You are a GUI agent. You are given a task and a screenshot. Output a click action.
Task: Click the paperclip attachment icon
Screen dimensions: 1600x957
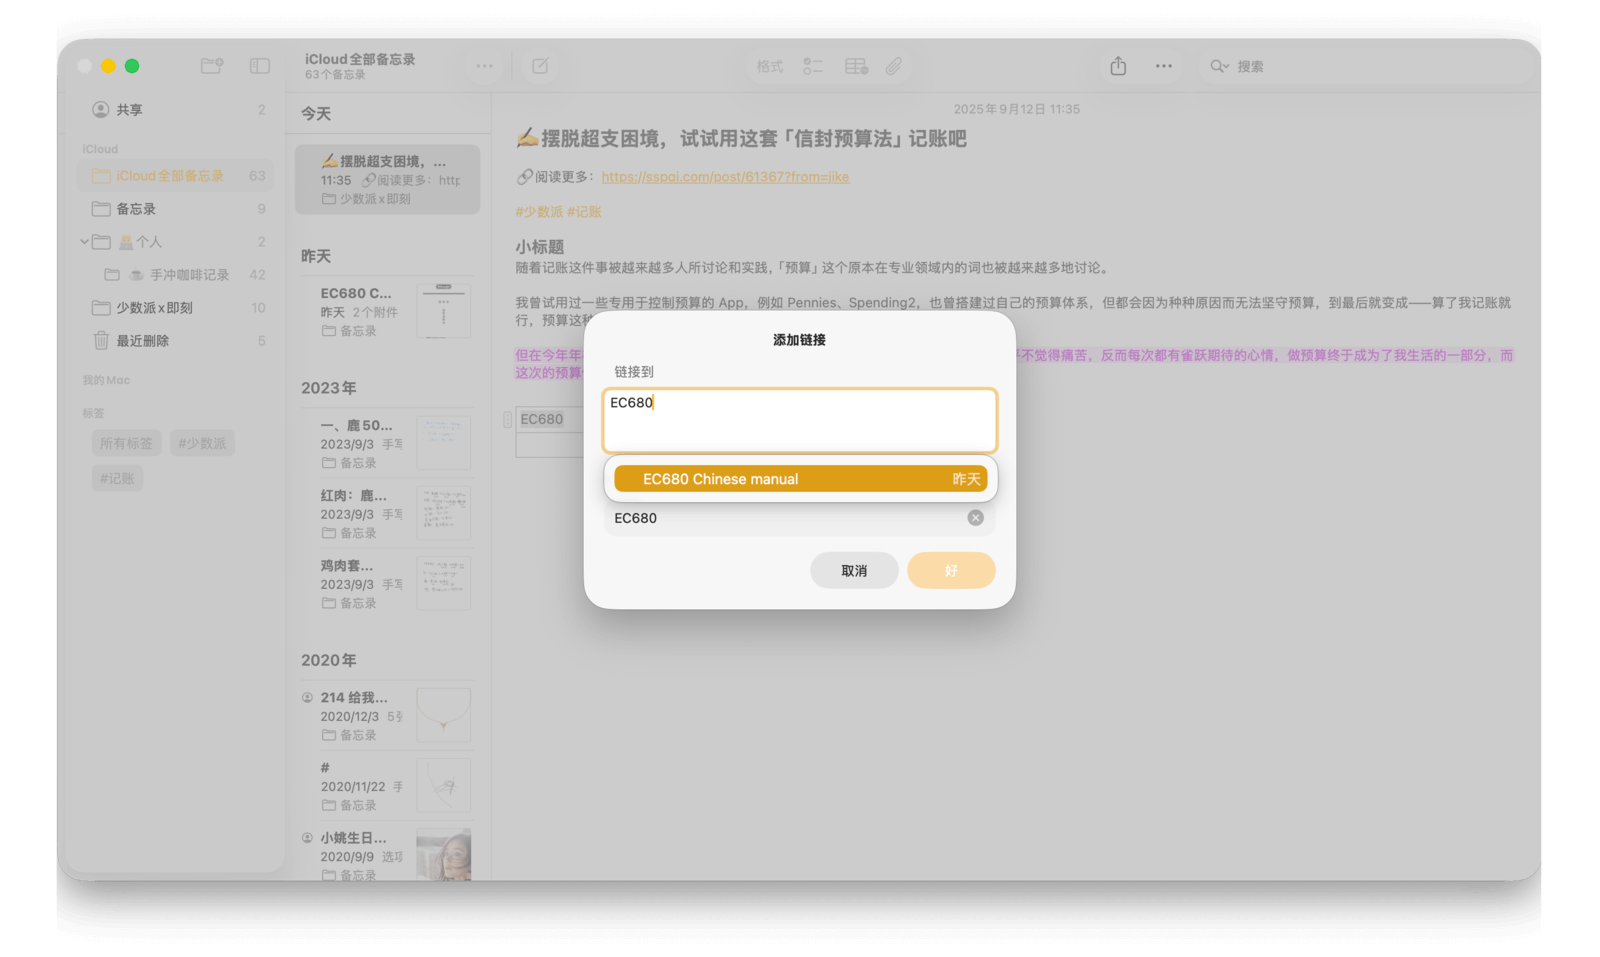click(894, 66)
